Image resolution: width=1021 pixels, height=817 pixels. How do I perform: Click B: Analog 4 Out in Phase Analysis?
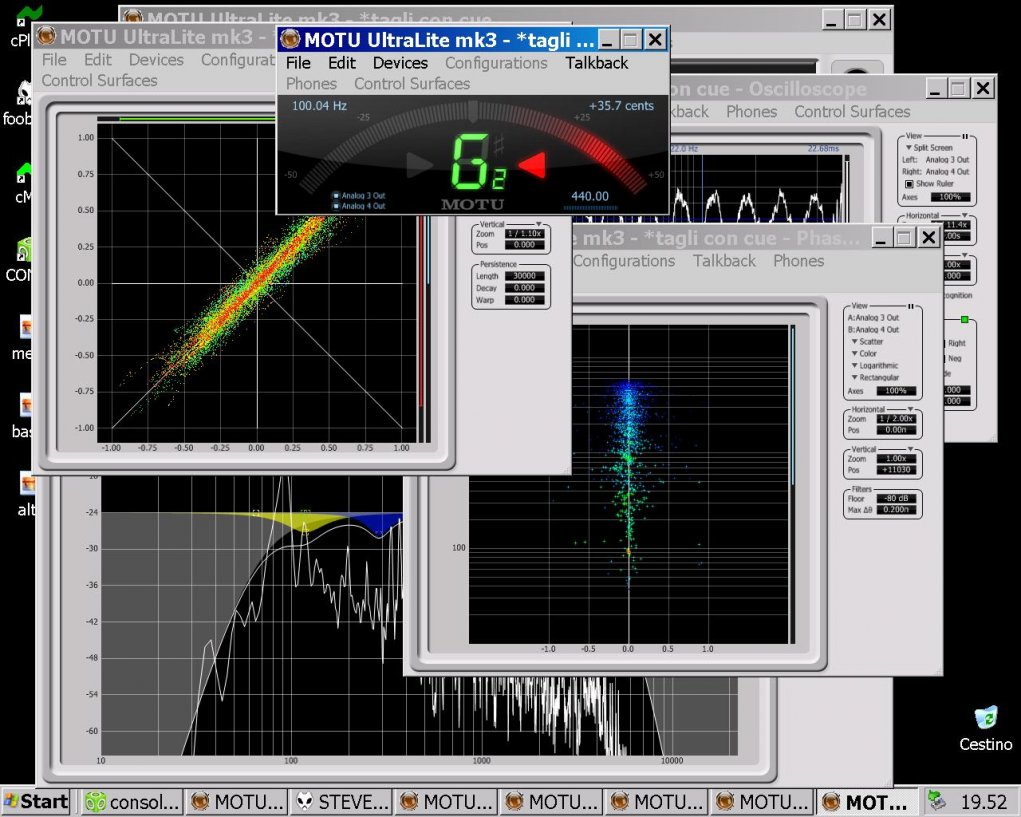pyautogui.click(x=873, y=330)
